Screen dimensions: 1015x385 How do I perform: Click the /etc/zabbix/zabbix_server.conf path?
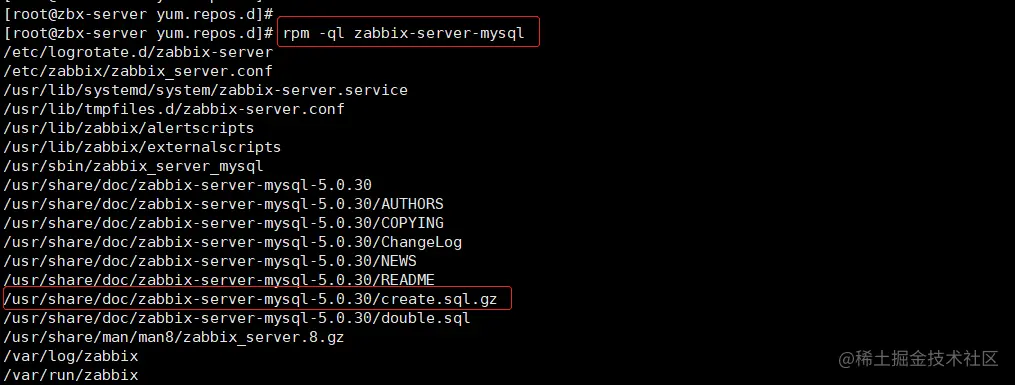(138, 71)
